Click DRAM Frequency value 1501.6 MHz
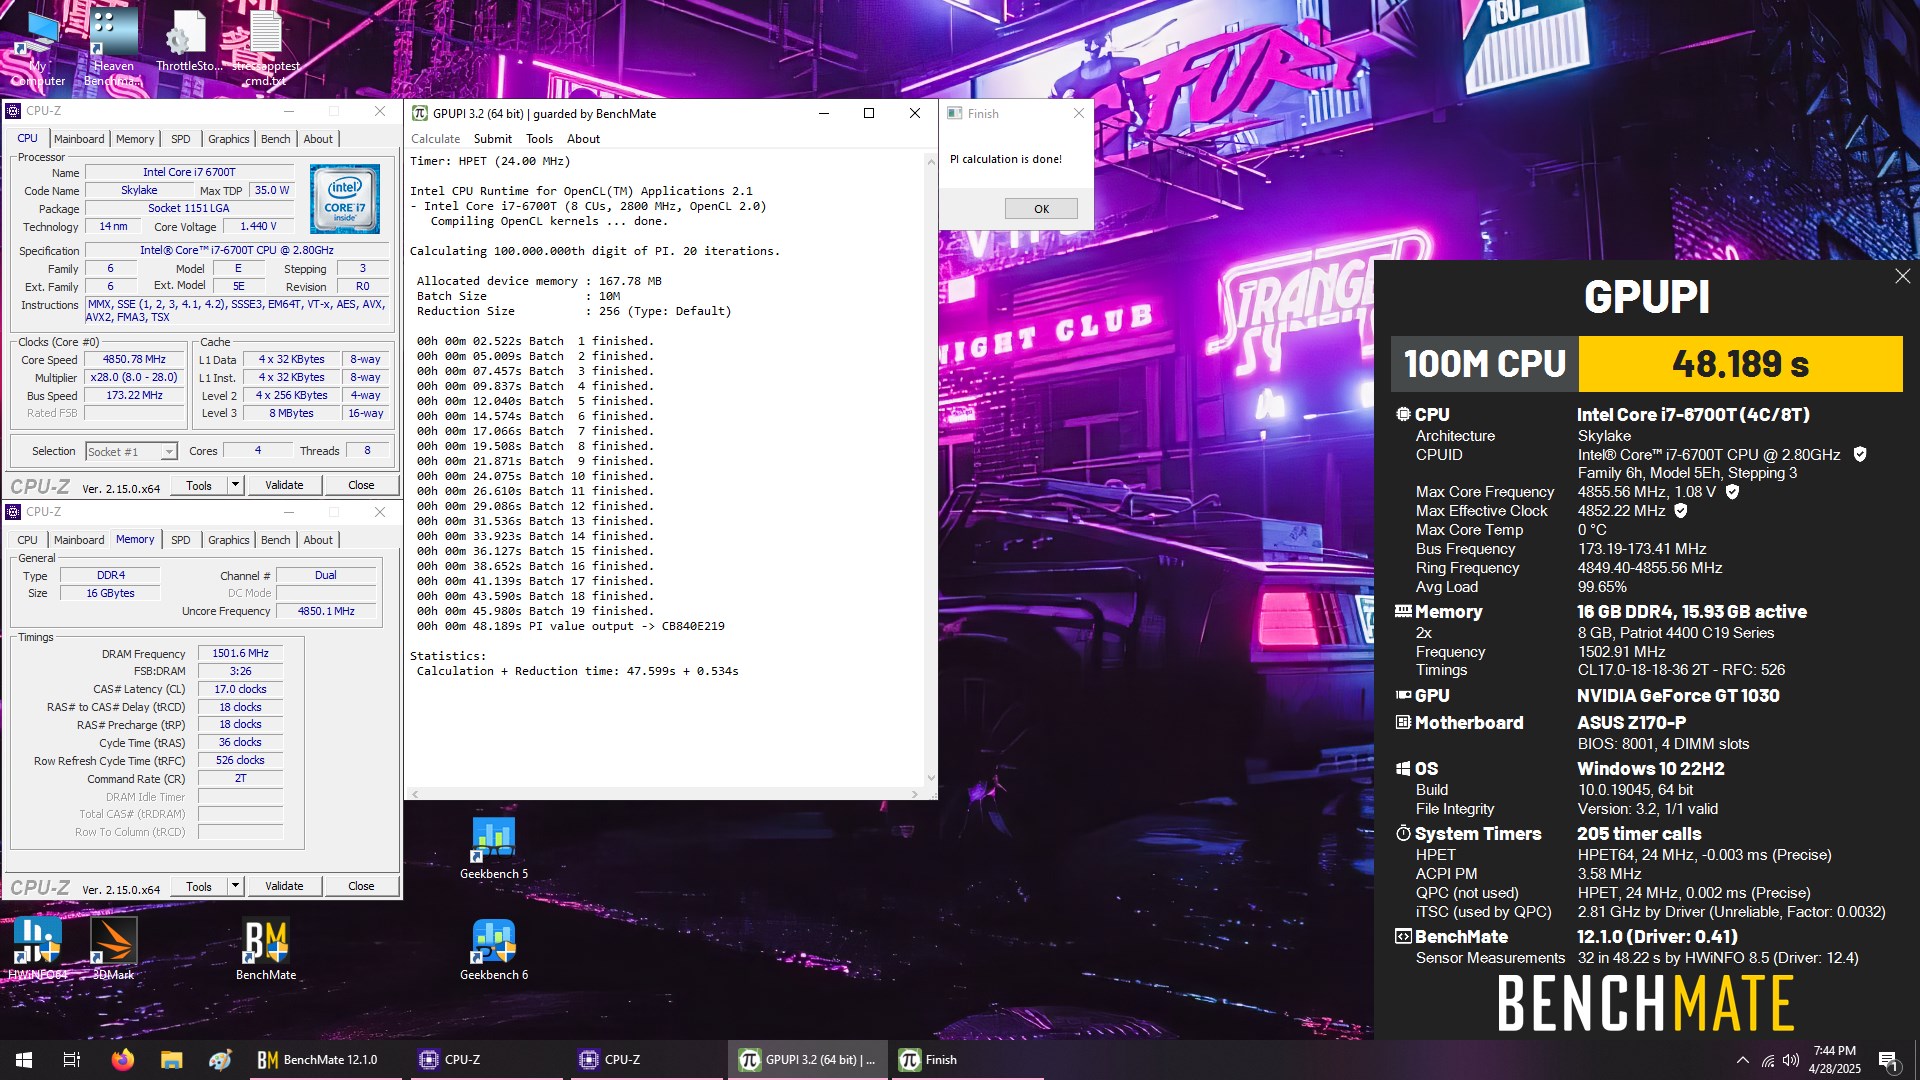Image resolution: width=1920 pixels, height=1080 pixels. (x=240, y=653)
